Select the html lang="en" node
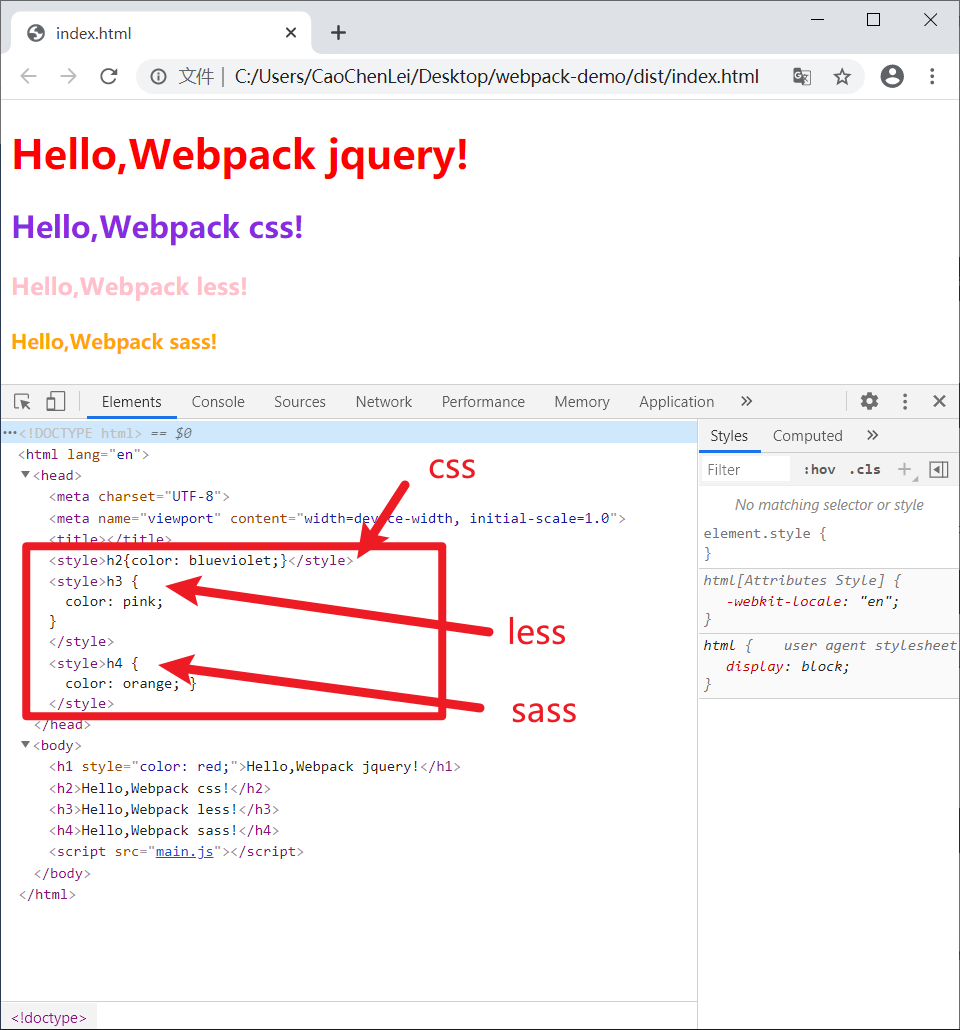960x1030 pixels. 83,455
